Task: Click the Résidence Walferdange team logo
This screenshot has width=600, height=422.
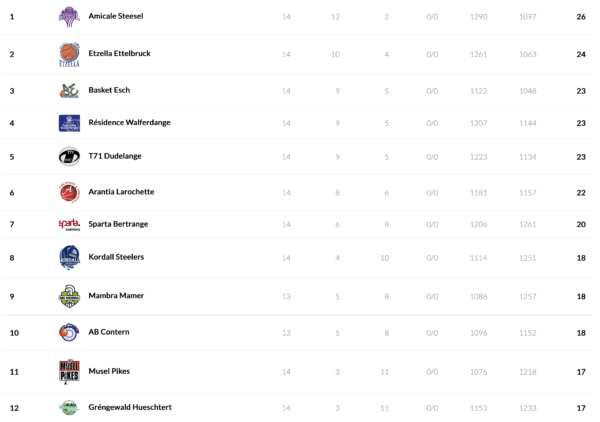Action: click(68, 123)
